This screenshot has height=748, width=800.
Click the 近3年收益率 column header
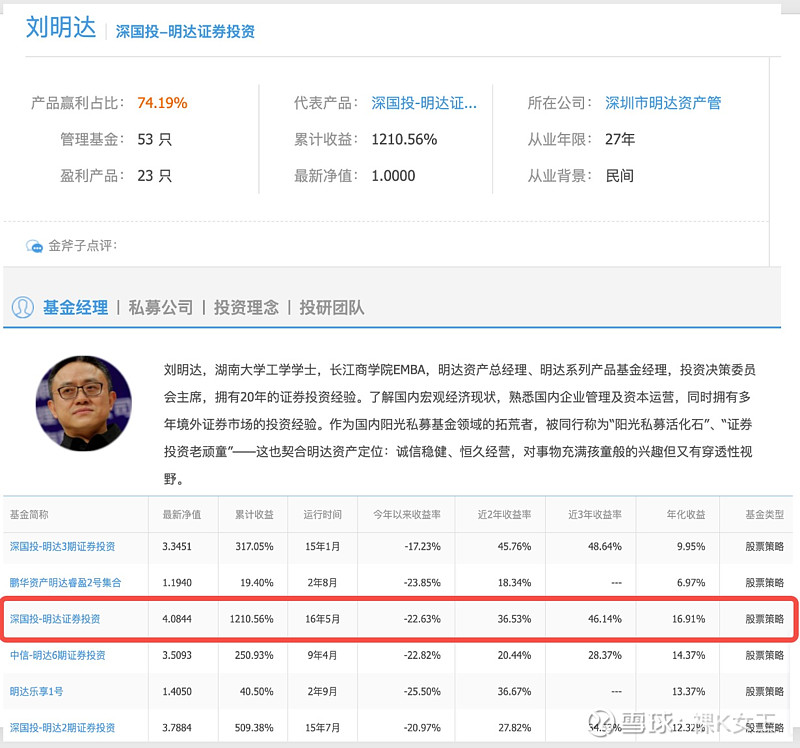595,514
